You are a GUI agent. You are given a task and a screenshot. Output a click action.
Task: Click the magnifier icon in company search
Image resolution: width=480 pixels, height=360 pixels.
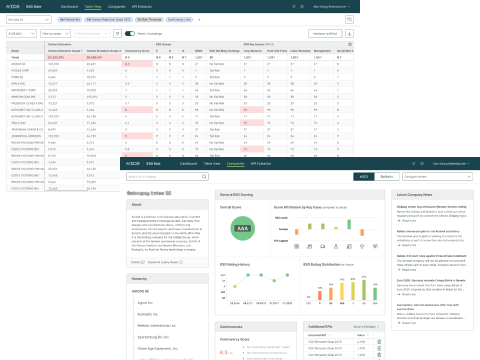(204, 177)
